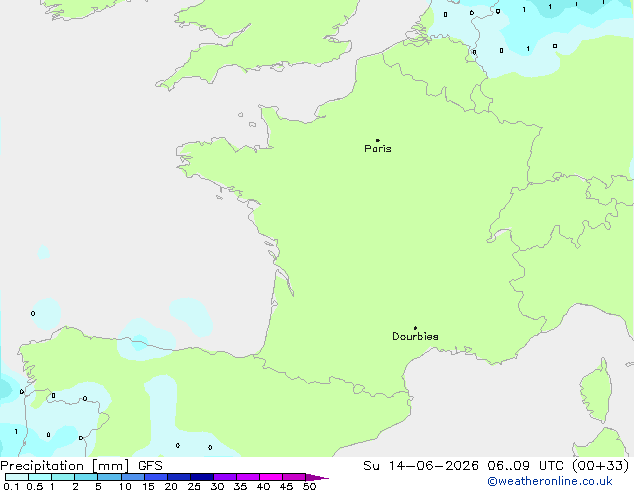Image resolution: width=634 pixels, height=490 pixels.
Task: Click the '0.1' legend scale number
Action: [x=11, y=486]
